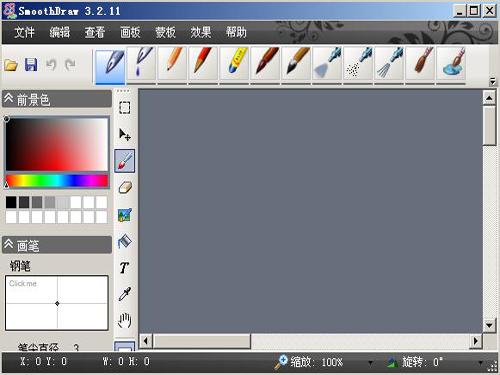Select the medium gray third swatch
This screenshot has width=500, height=375.
coord(37,202)
